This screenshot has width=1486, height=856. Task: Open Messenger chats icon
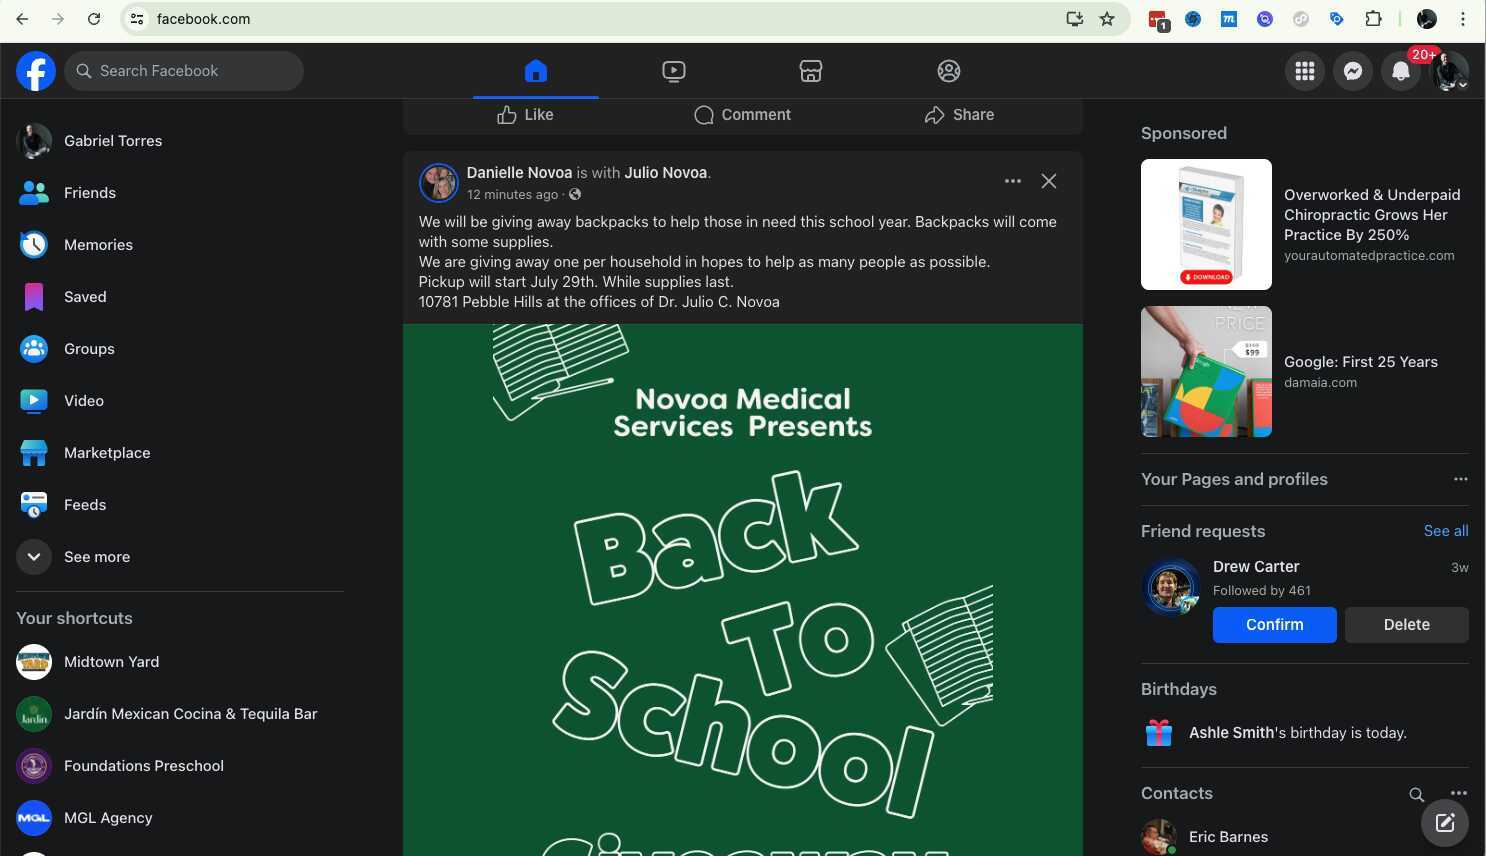coord(1353,71)
